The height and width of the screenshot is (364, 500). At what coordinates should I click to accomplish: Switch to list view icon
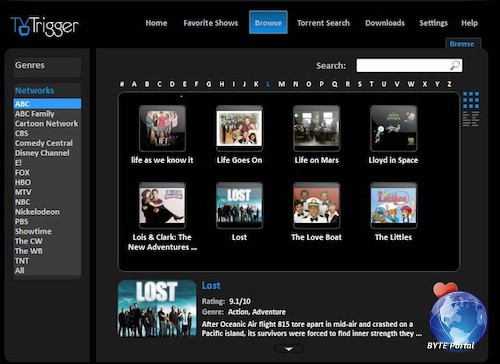pos(471,119)
